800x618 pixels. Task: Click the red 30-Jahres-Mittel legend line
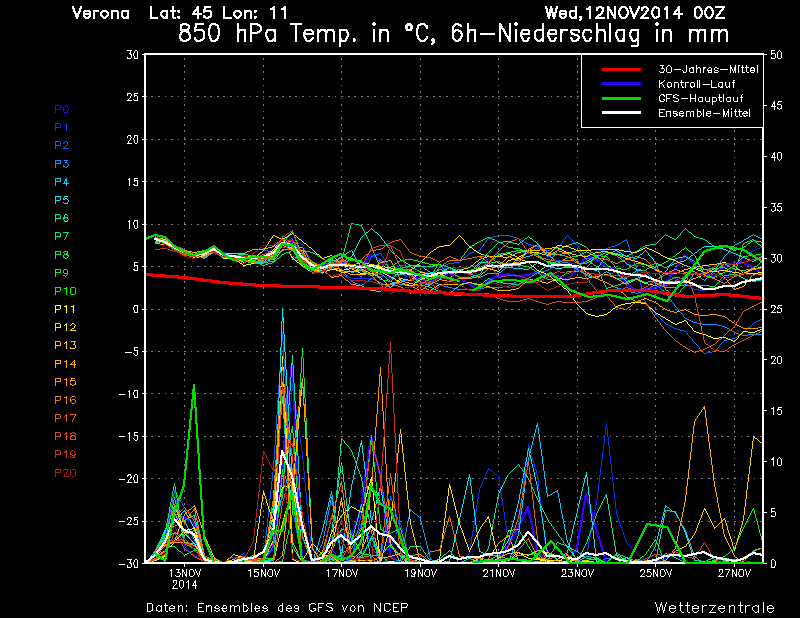[621, 69]
